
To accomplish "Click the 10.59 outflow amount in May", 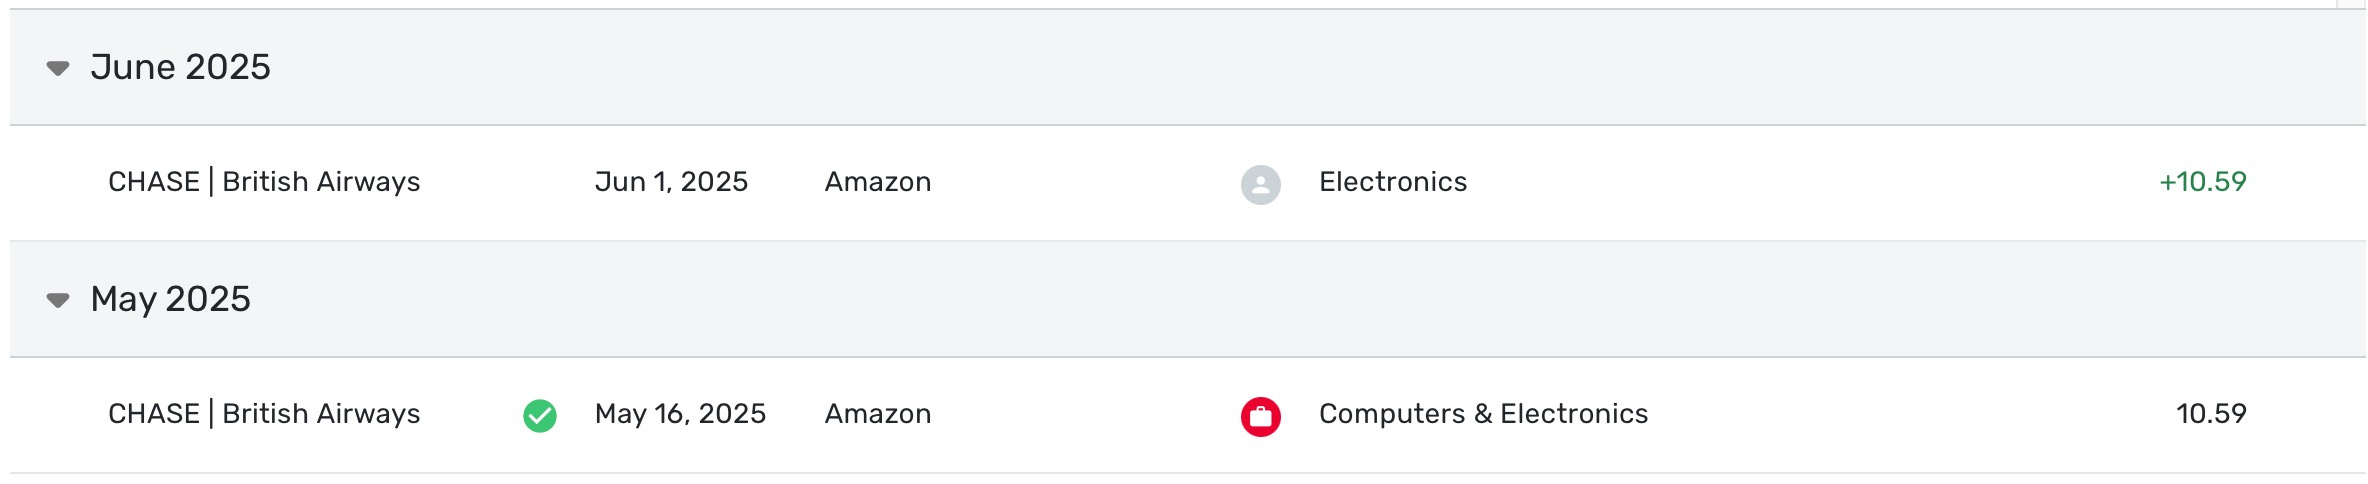I will click(2211, 414).
